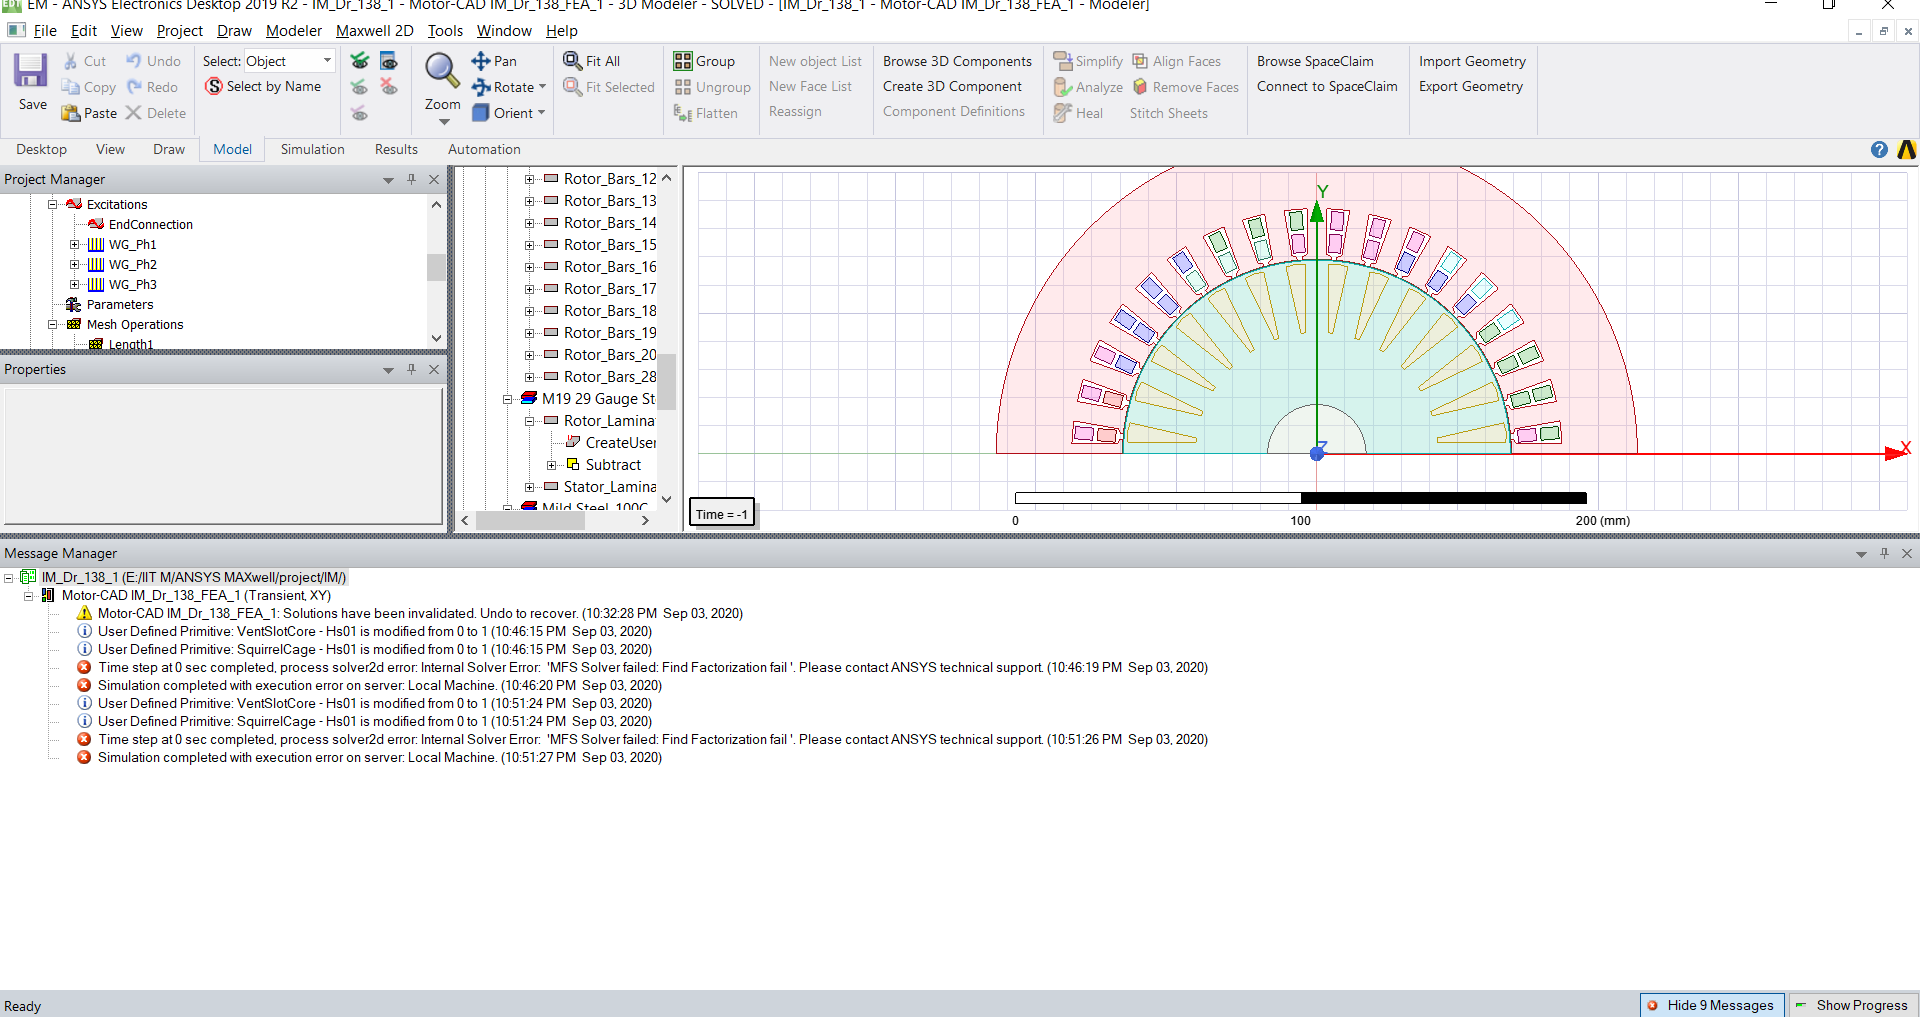
Task: Click the Simplify icon
Action: pyautogui.click(x=1062, y=61)
